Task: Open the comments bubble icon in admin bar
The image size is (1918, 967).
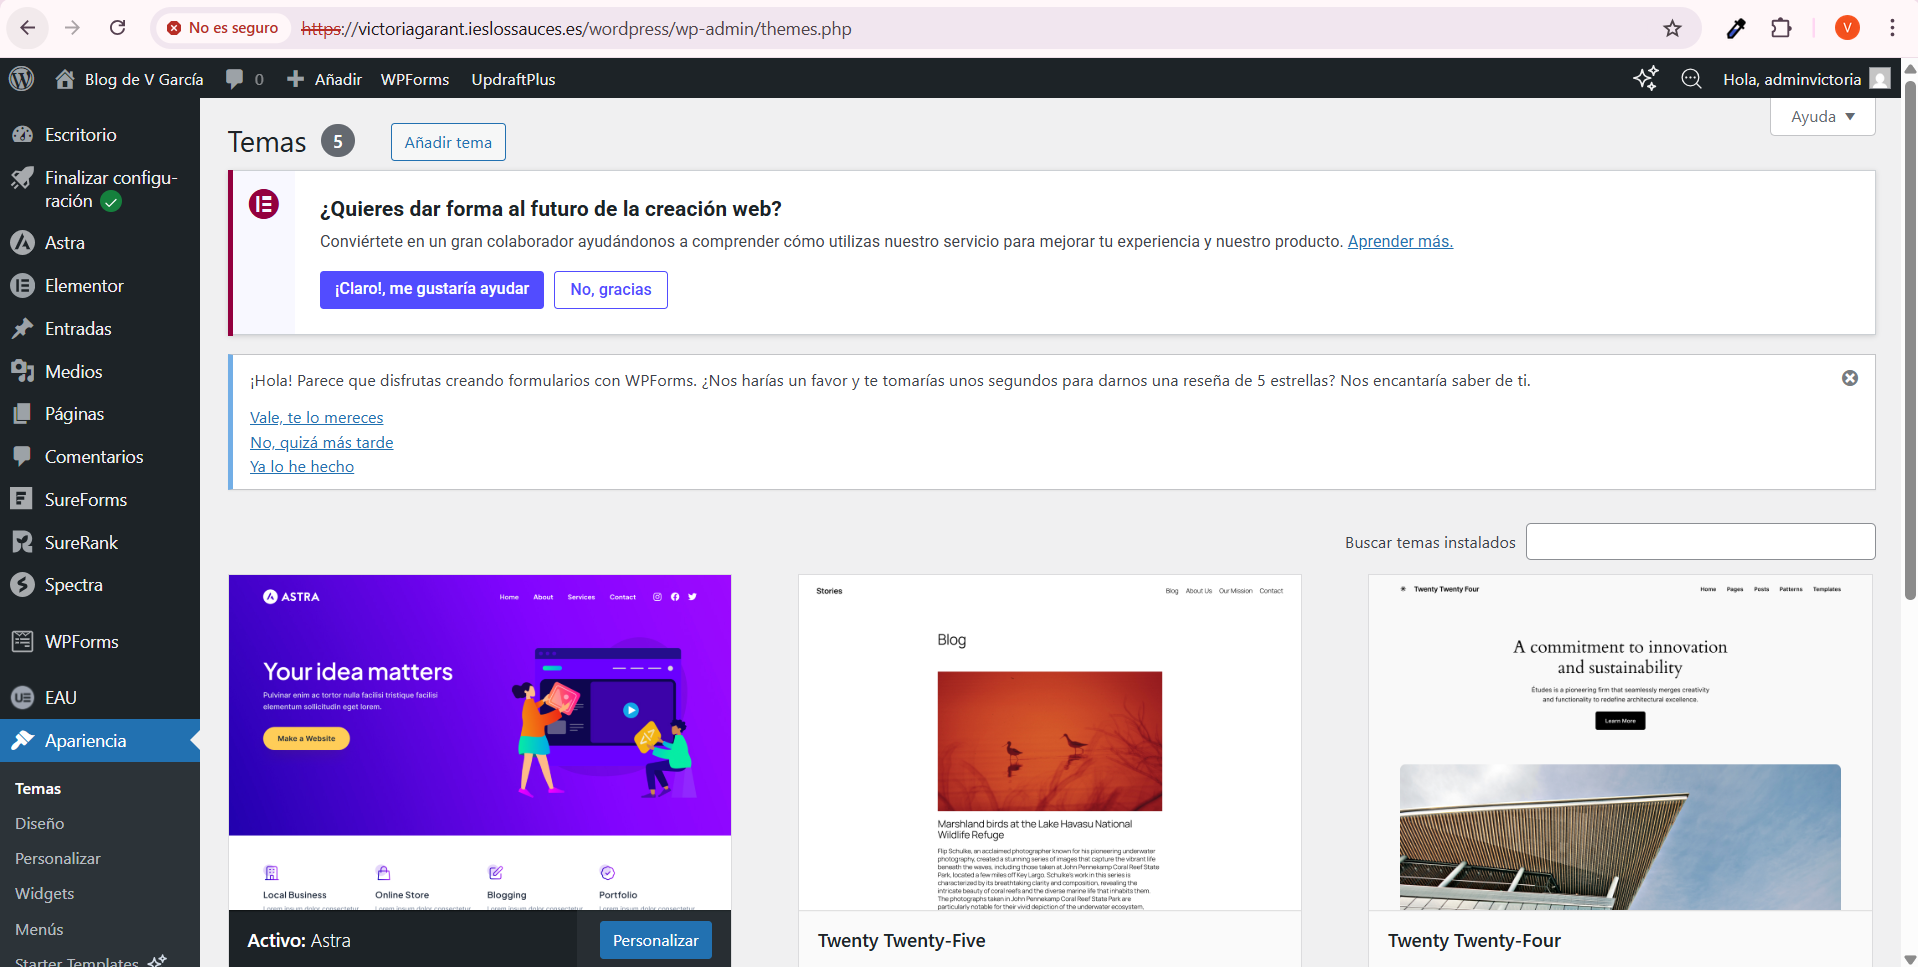Action: click(235, 79)
